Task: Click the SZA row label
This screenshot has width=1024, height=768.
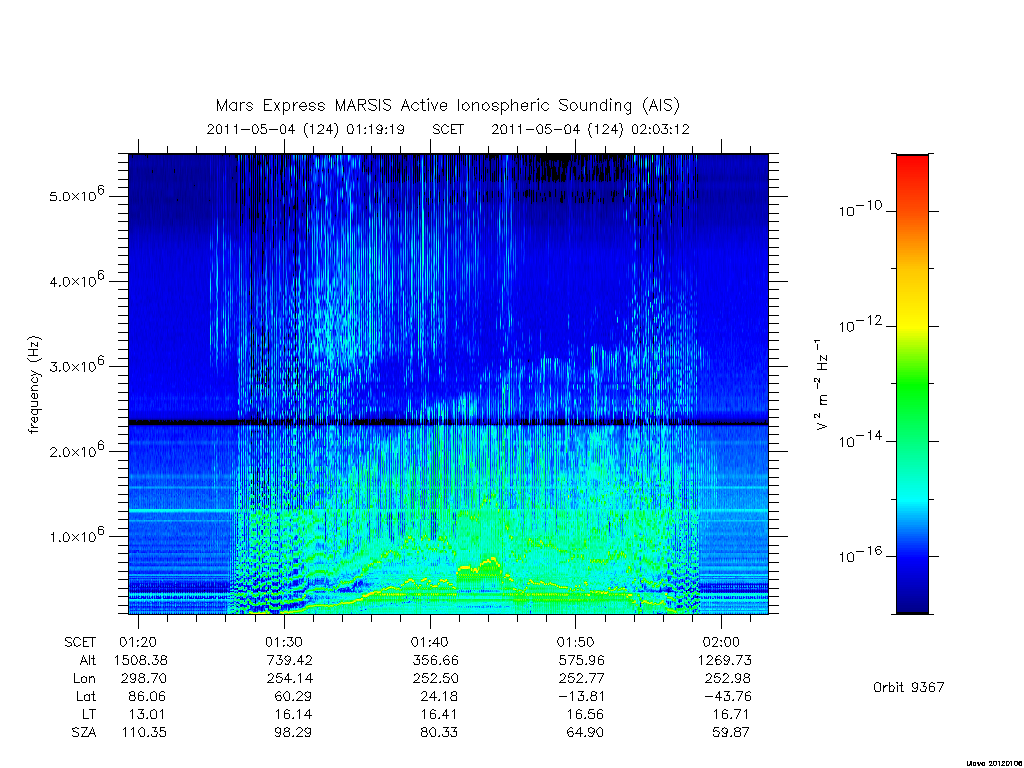Action: tap(84, 733)
